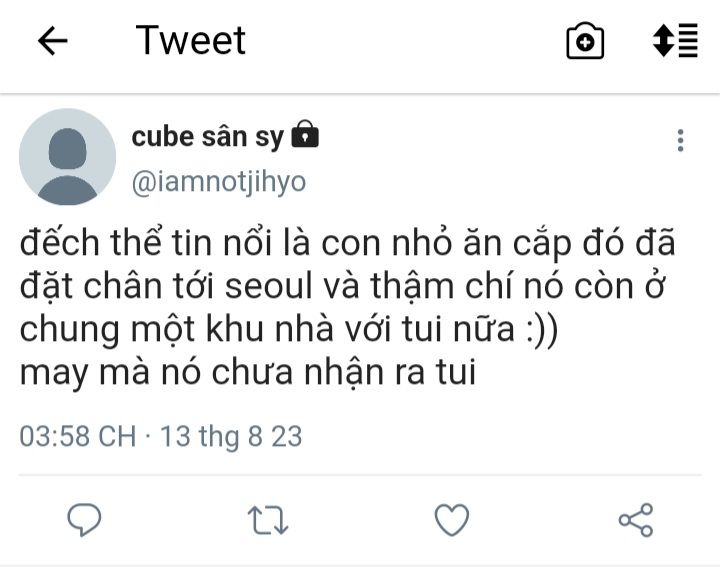Open profile via name cube sân sy
The width and height of the screenshot is (720, 567).
point(208,137)
